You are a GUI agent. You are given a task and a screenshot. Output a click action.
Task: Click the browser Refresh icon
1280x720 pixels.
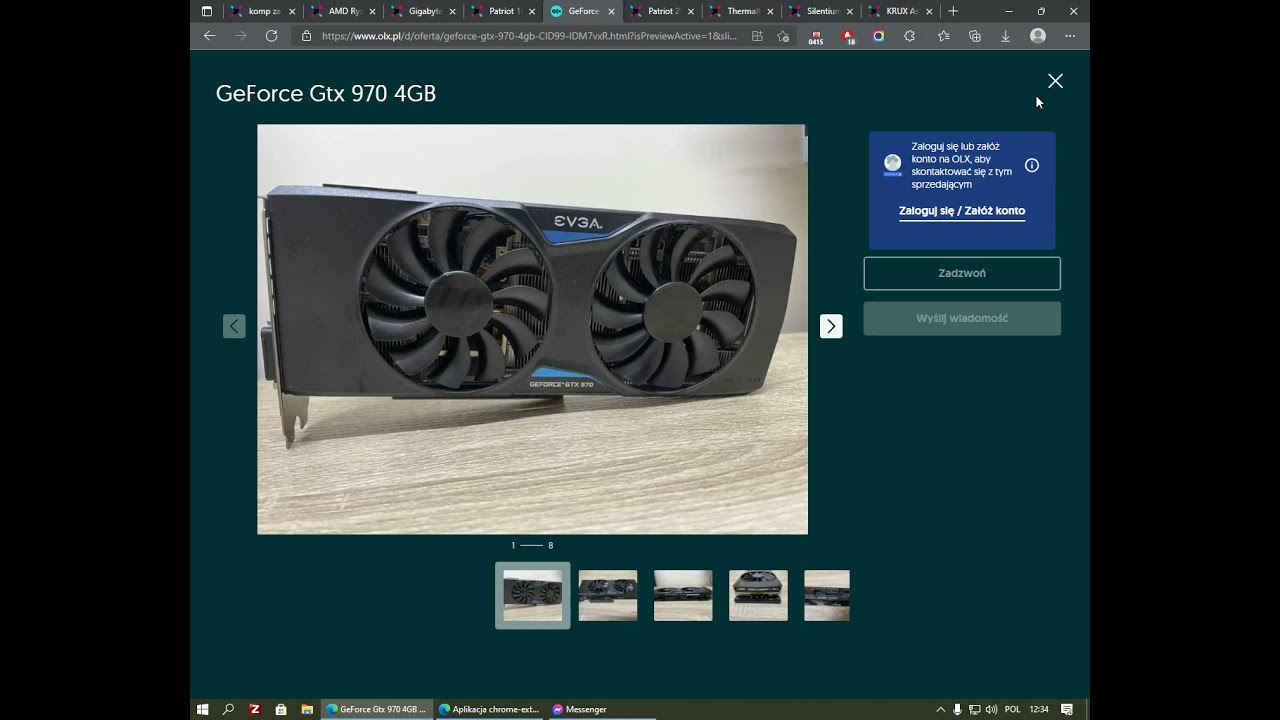tap(271, 36)
